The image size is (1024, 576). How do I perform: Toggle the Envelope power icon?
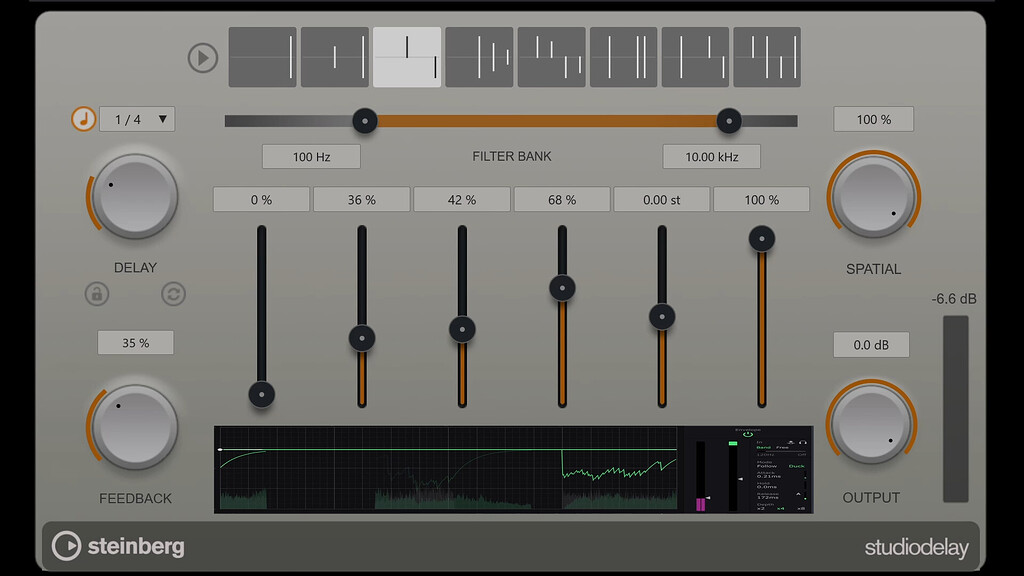(747, 434)
